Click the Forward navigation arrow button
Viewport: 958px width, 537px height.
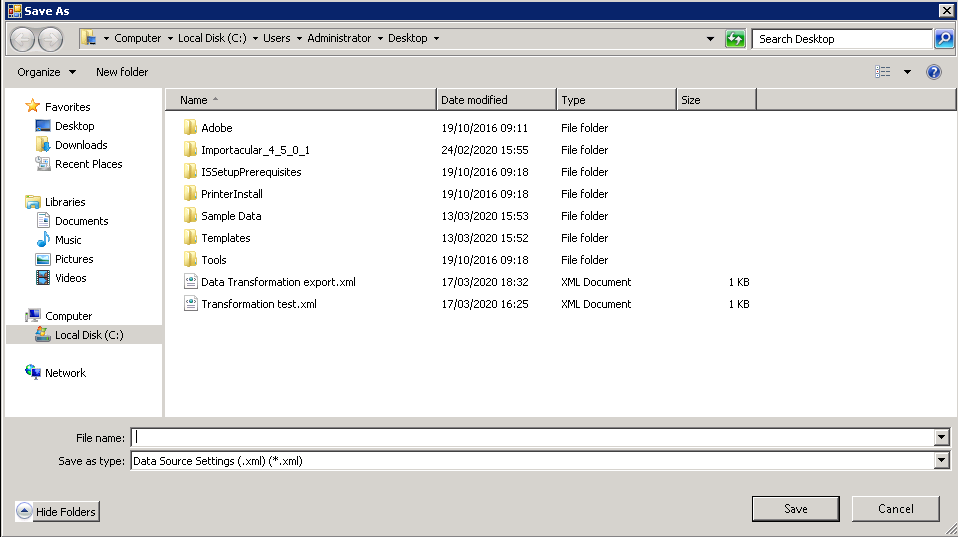coord(50,40)
